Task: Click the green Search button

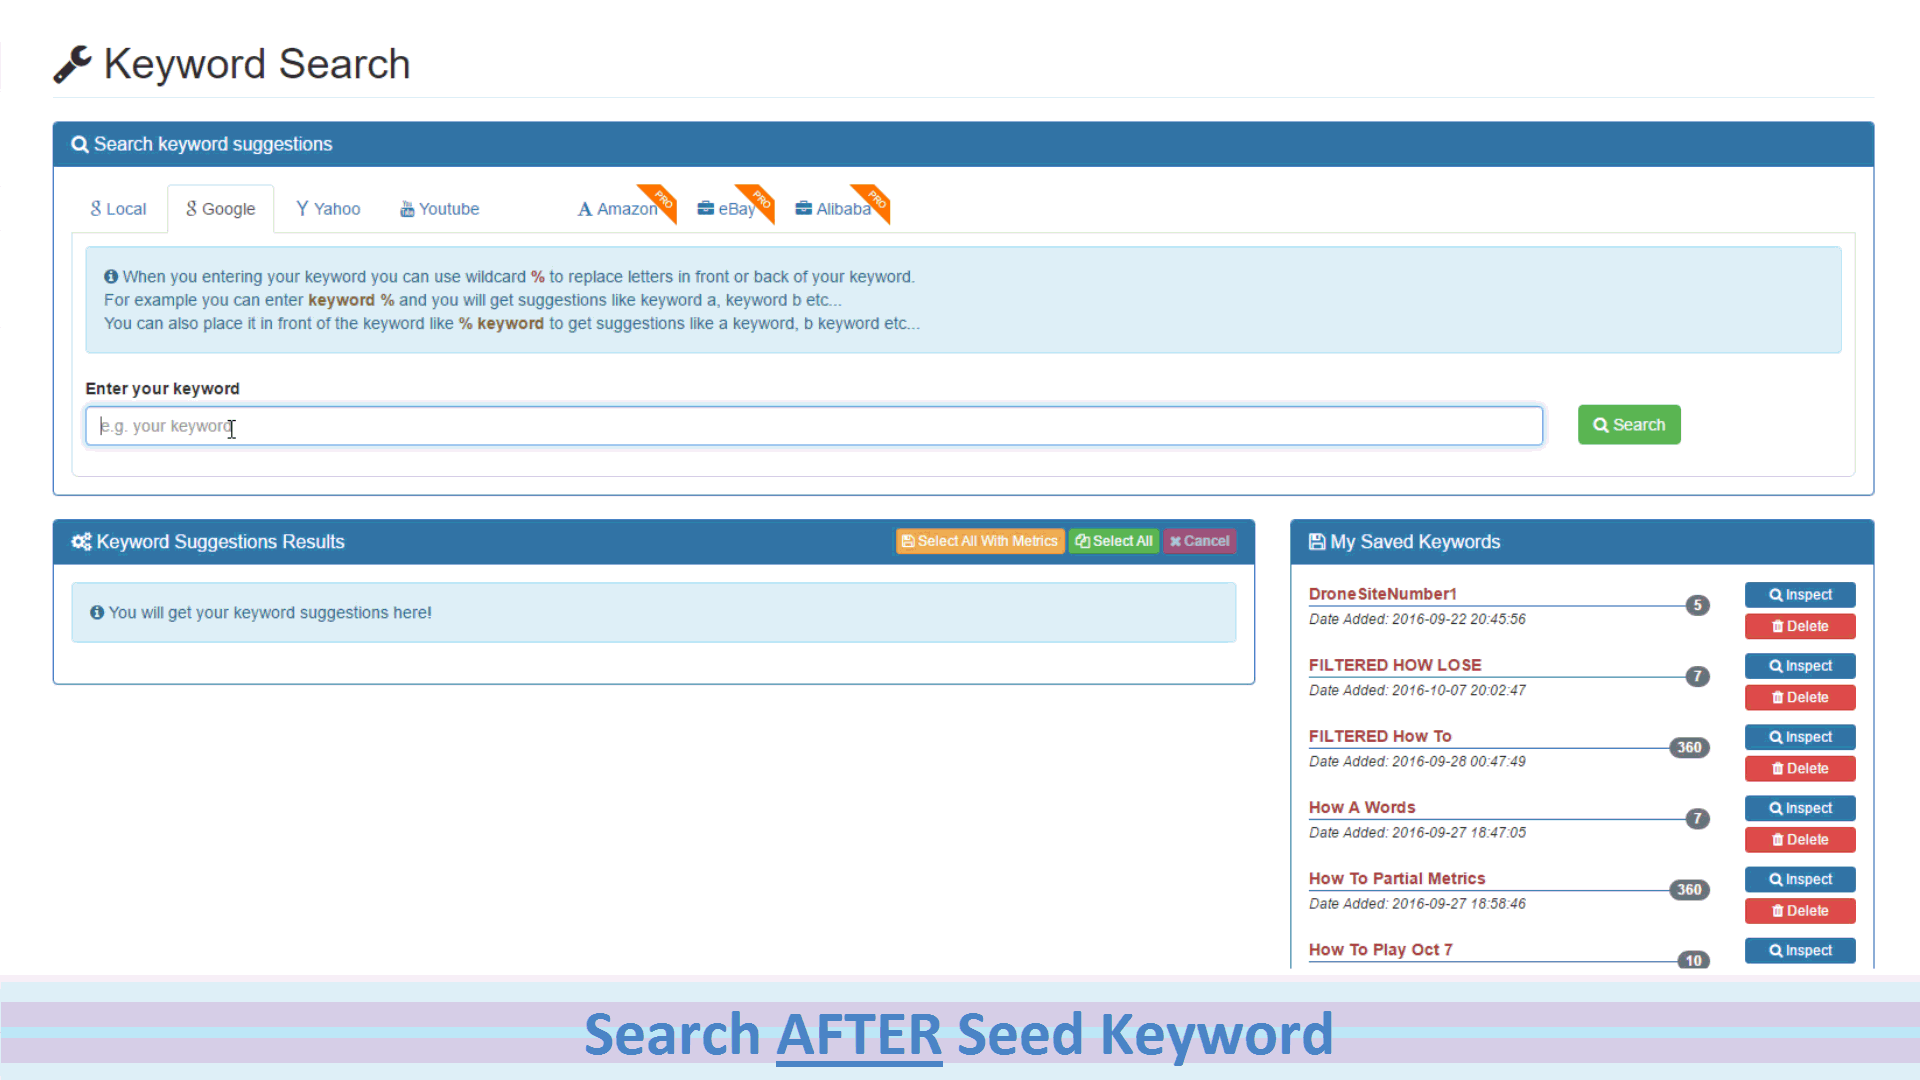Action: click(1629, 425)
